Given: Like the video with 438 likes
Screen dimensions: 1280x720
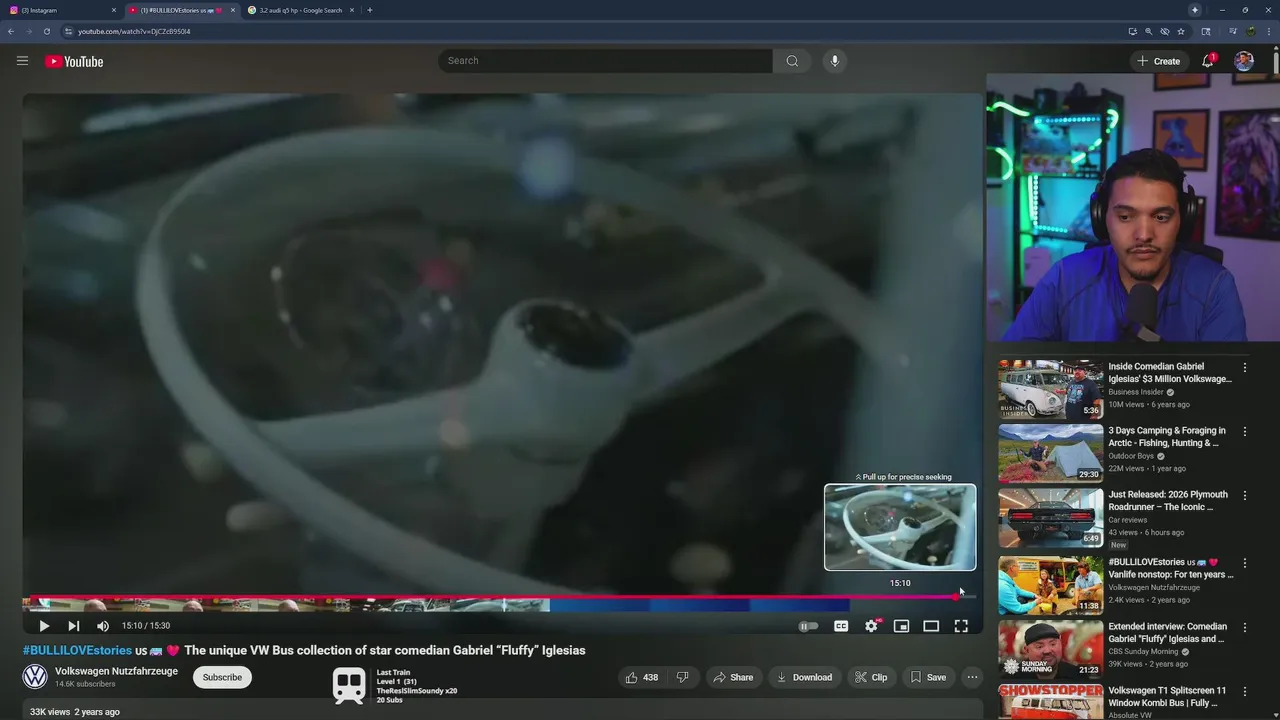Looking at the screenshot, I should [x=642, y=677].
